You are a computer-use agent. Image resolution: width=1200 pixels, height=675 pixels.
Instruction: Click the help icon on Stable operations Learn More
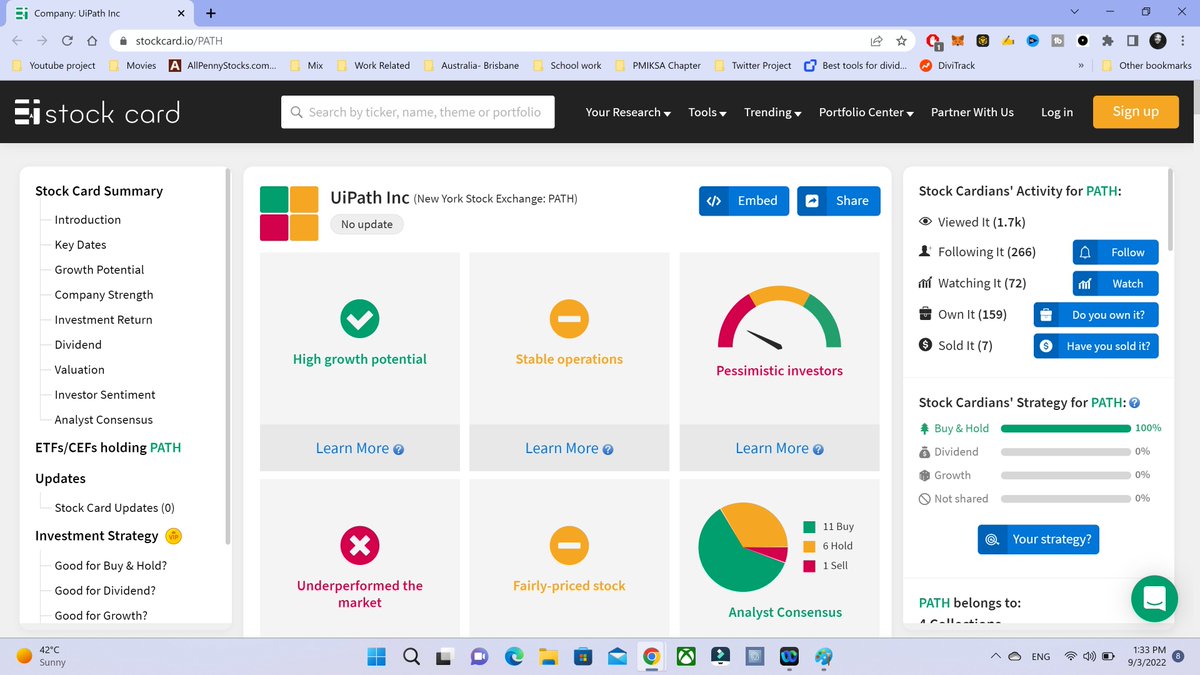608,450
